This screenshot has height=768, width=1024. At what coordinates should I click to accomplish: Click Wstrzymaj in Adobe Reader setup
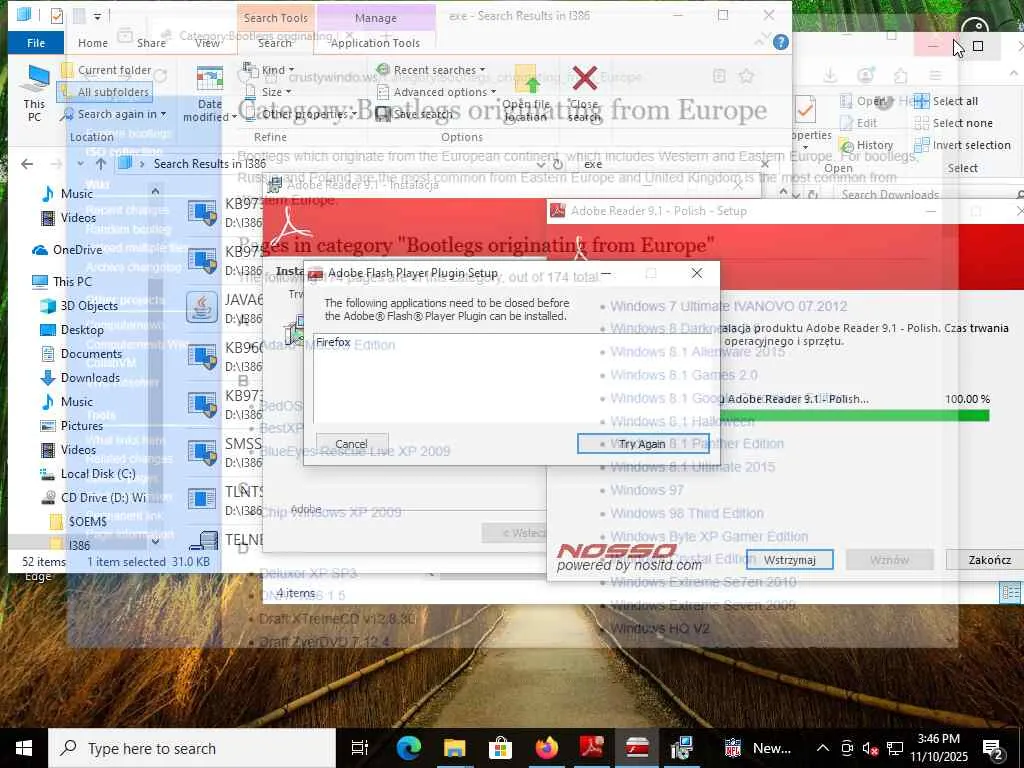[790, 560]
